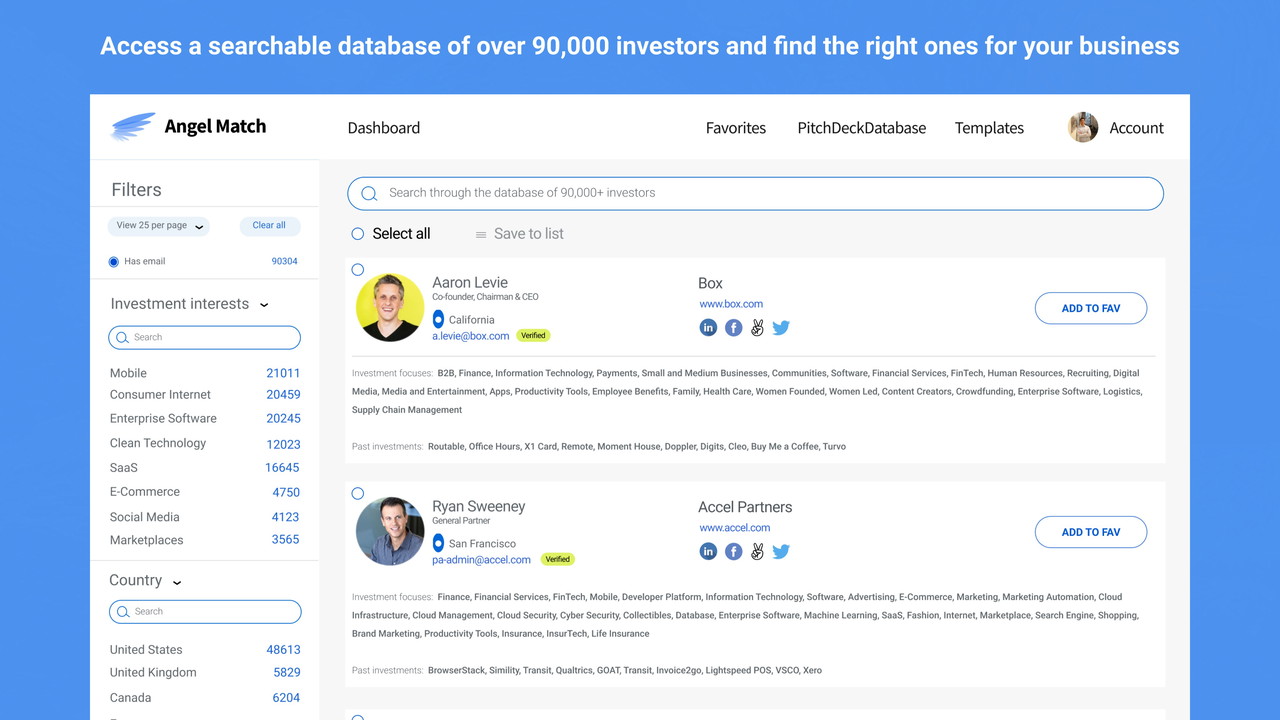Image resolution: width=1280 pixels, height=720 pixels.
Task: Click Aaron Levie's Verified badge
Action: click(x=533, y=336)
